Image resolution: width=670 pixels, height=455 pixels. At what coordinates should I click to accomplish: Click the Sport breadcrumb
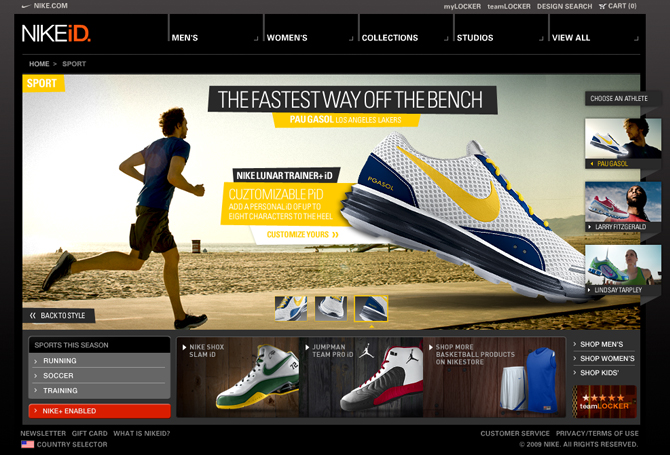pos(74,64)
